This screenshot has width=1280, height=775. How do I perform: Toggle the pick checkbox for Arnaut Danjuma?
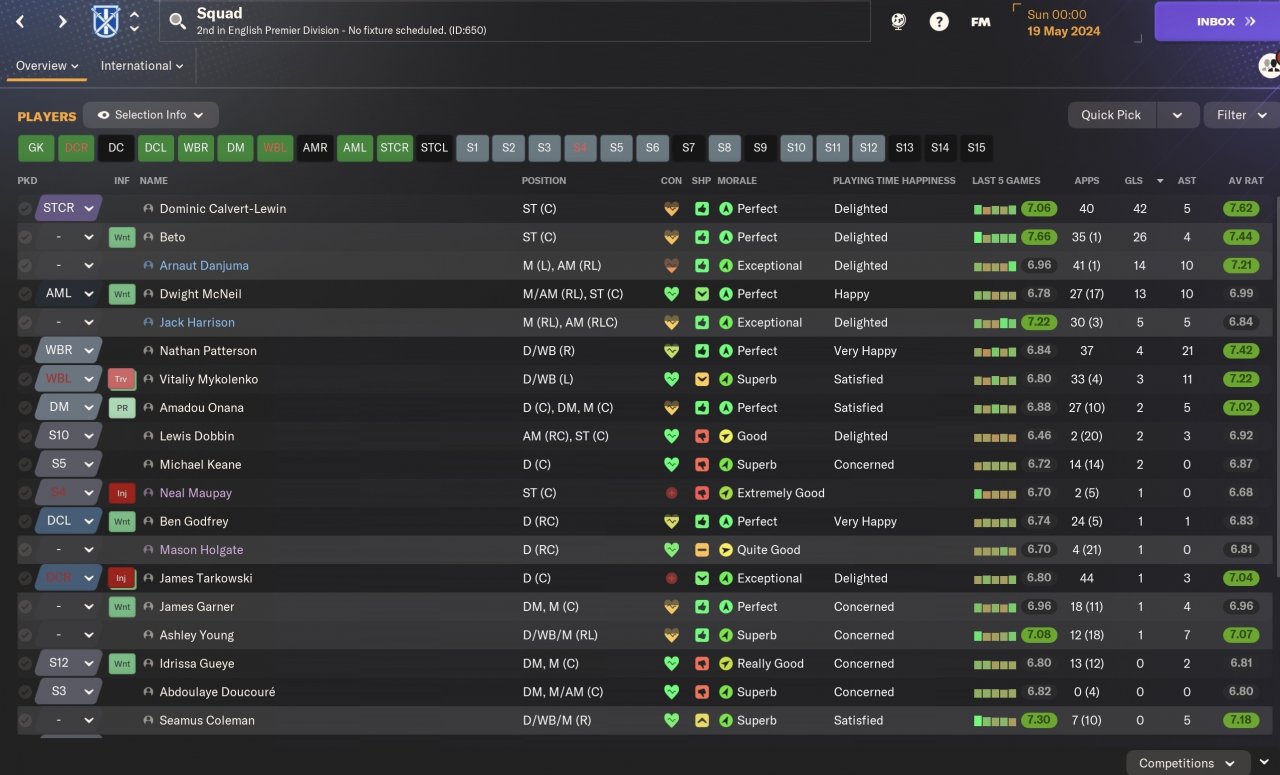coord(25,266)
